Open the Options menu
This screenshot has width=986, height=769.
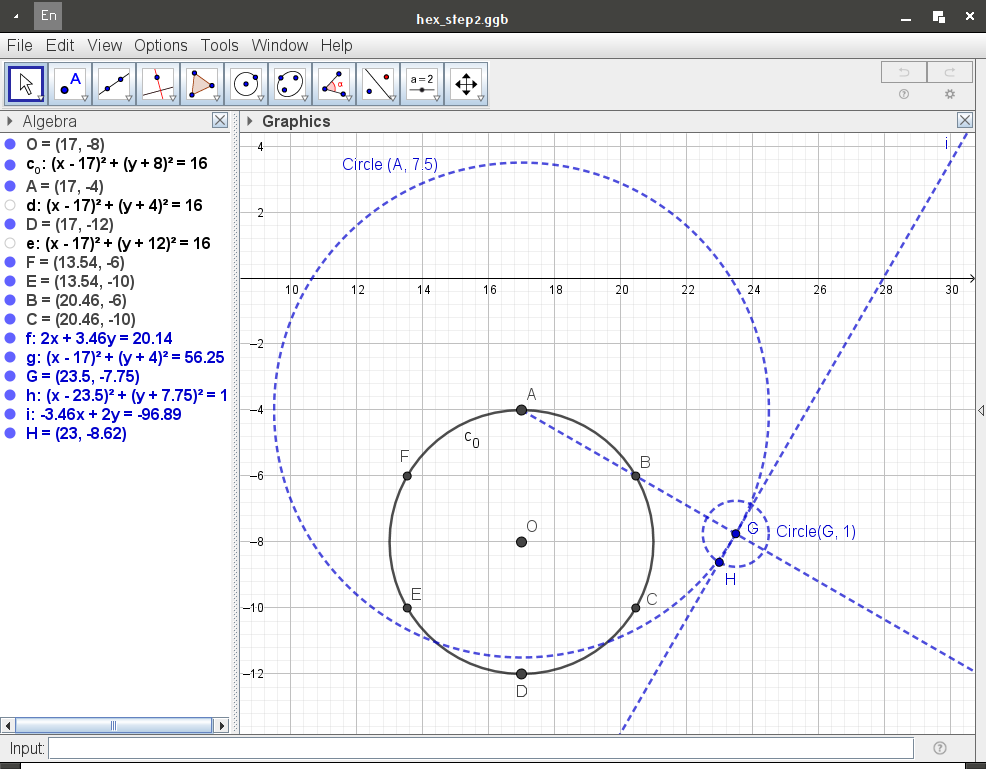(160, 45)
